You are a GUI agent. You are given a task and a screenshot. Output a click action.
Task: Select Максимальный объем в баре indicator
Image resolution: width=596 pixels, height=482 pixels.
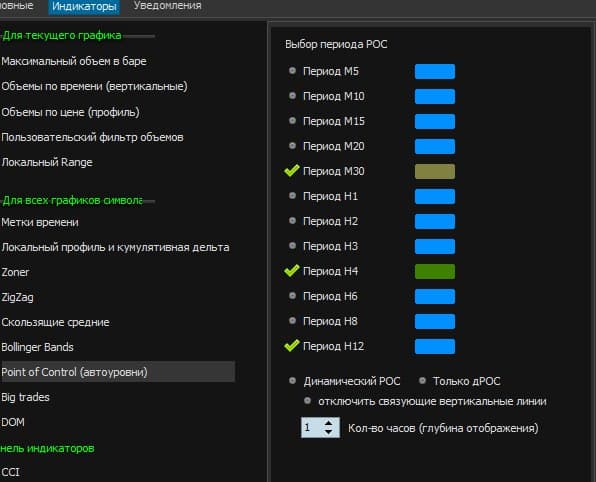pyautogui.click(x=74, y=61)
